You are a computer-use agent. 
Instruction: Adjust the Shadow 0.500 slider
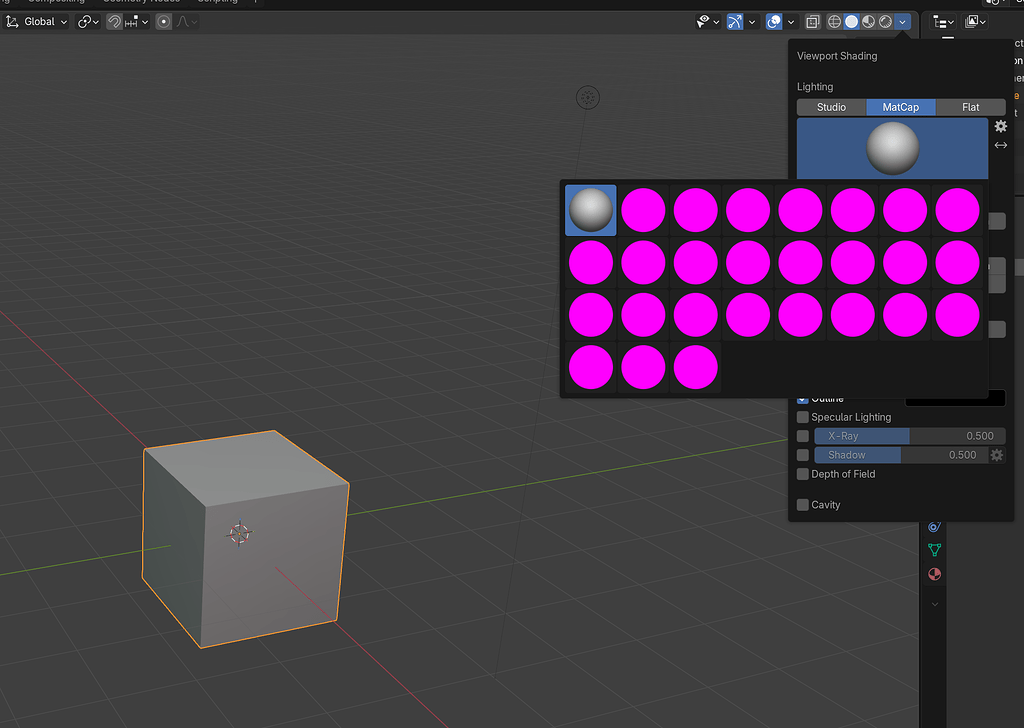901,455
